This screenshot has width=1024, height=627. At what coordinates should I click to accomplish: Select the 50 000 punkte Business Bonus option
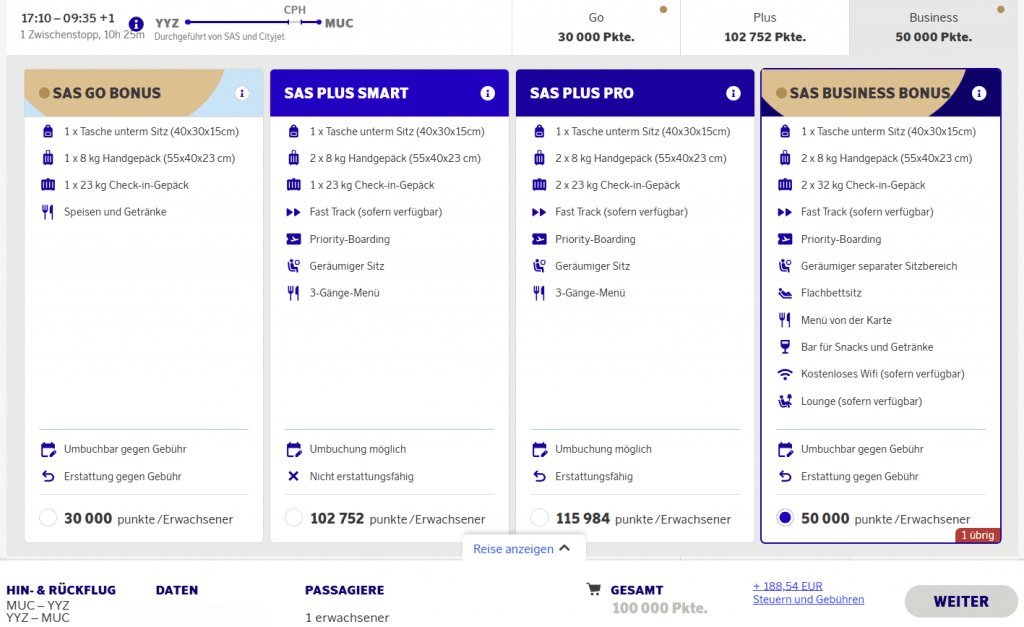(785, 518)
